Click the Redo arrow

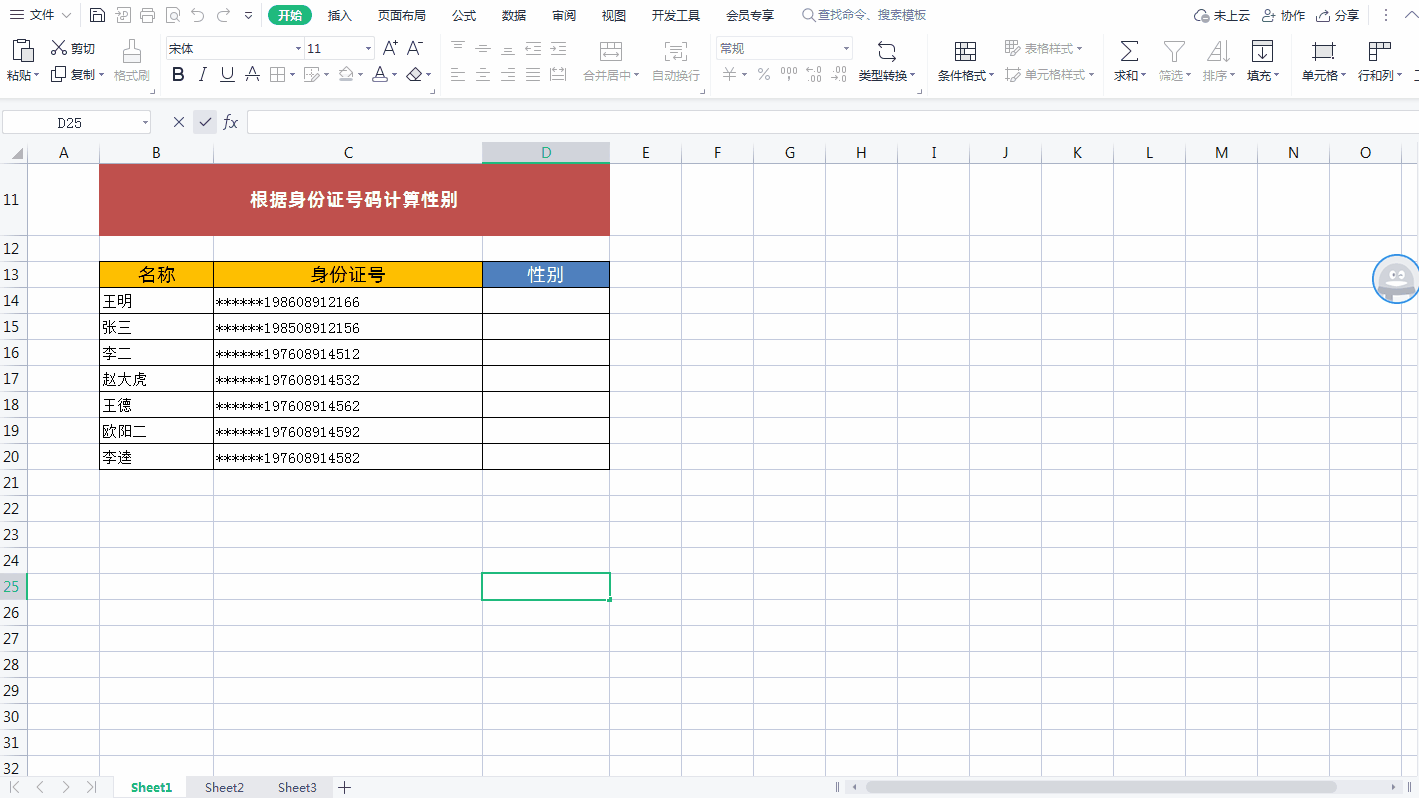pos(223,15)
